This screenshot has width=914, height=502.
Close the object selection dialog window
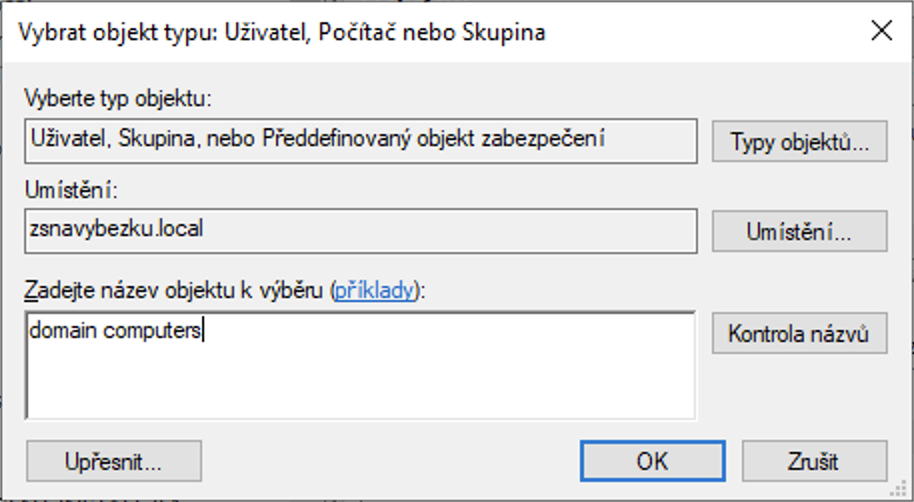click(x=881, y=31)
